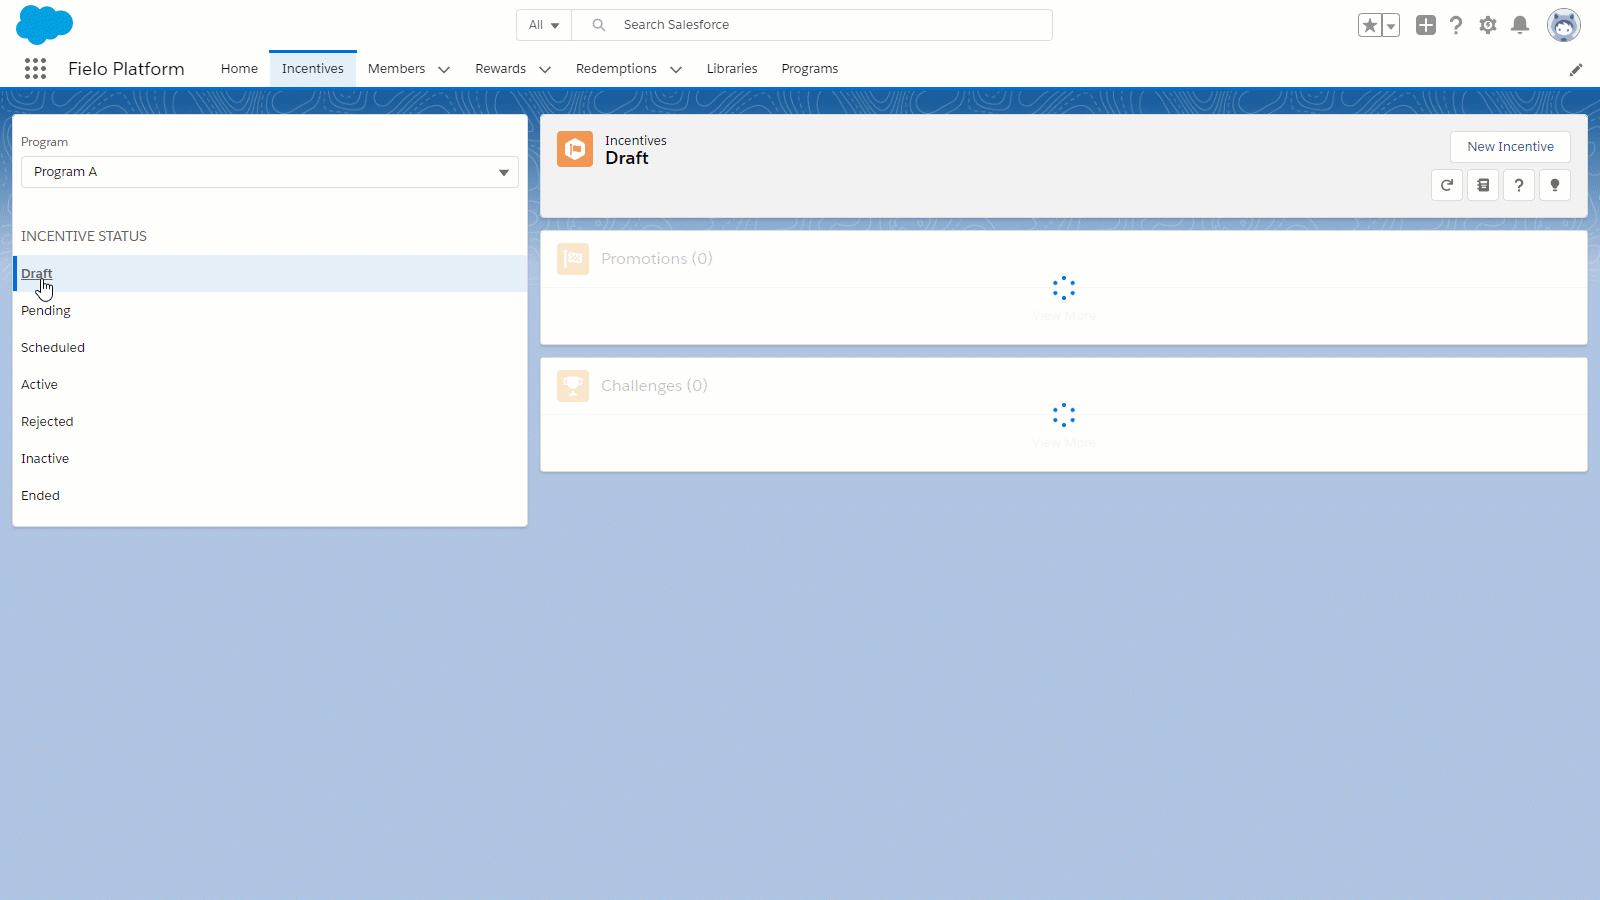Viewport: 1600px width, 900px height.
Task: Click the orange Incentives flag icon
Action: (x=575, y=149)
